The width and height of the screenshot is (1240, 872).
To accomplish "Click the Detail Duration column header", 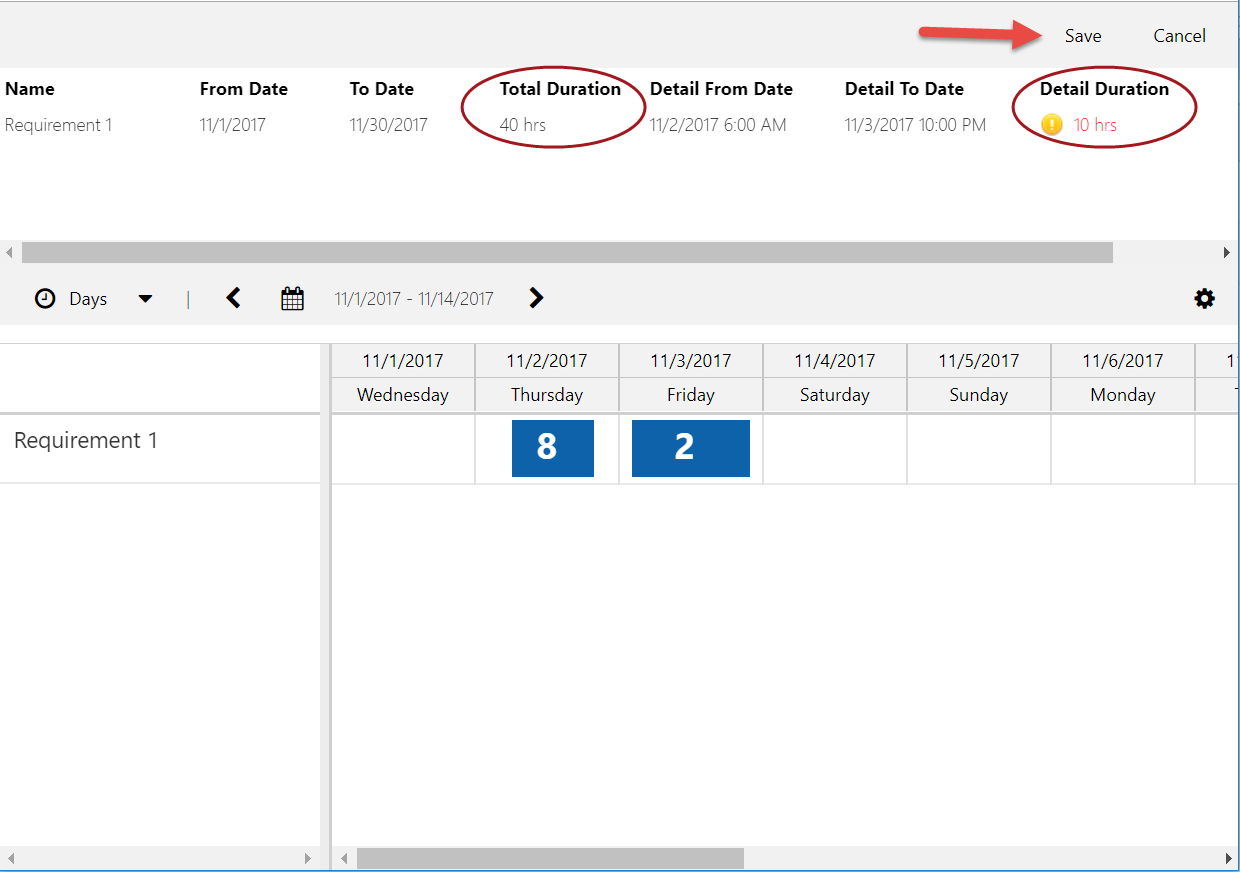I will 1104,89.
